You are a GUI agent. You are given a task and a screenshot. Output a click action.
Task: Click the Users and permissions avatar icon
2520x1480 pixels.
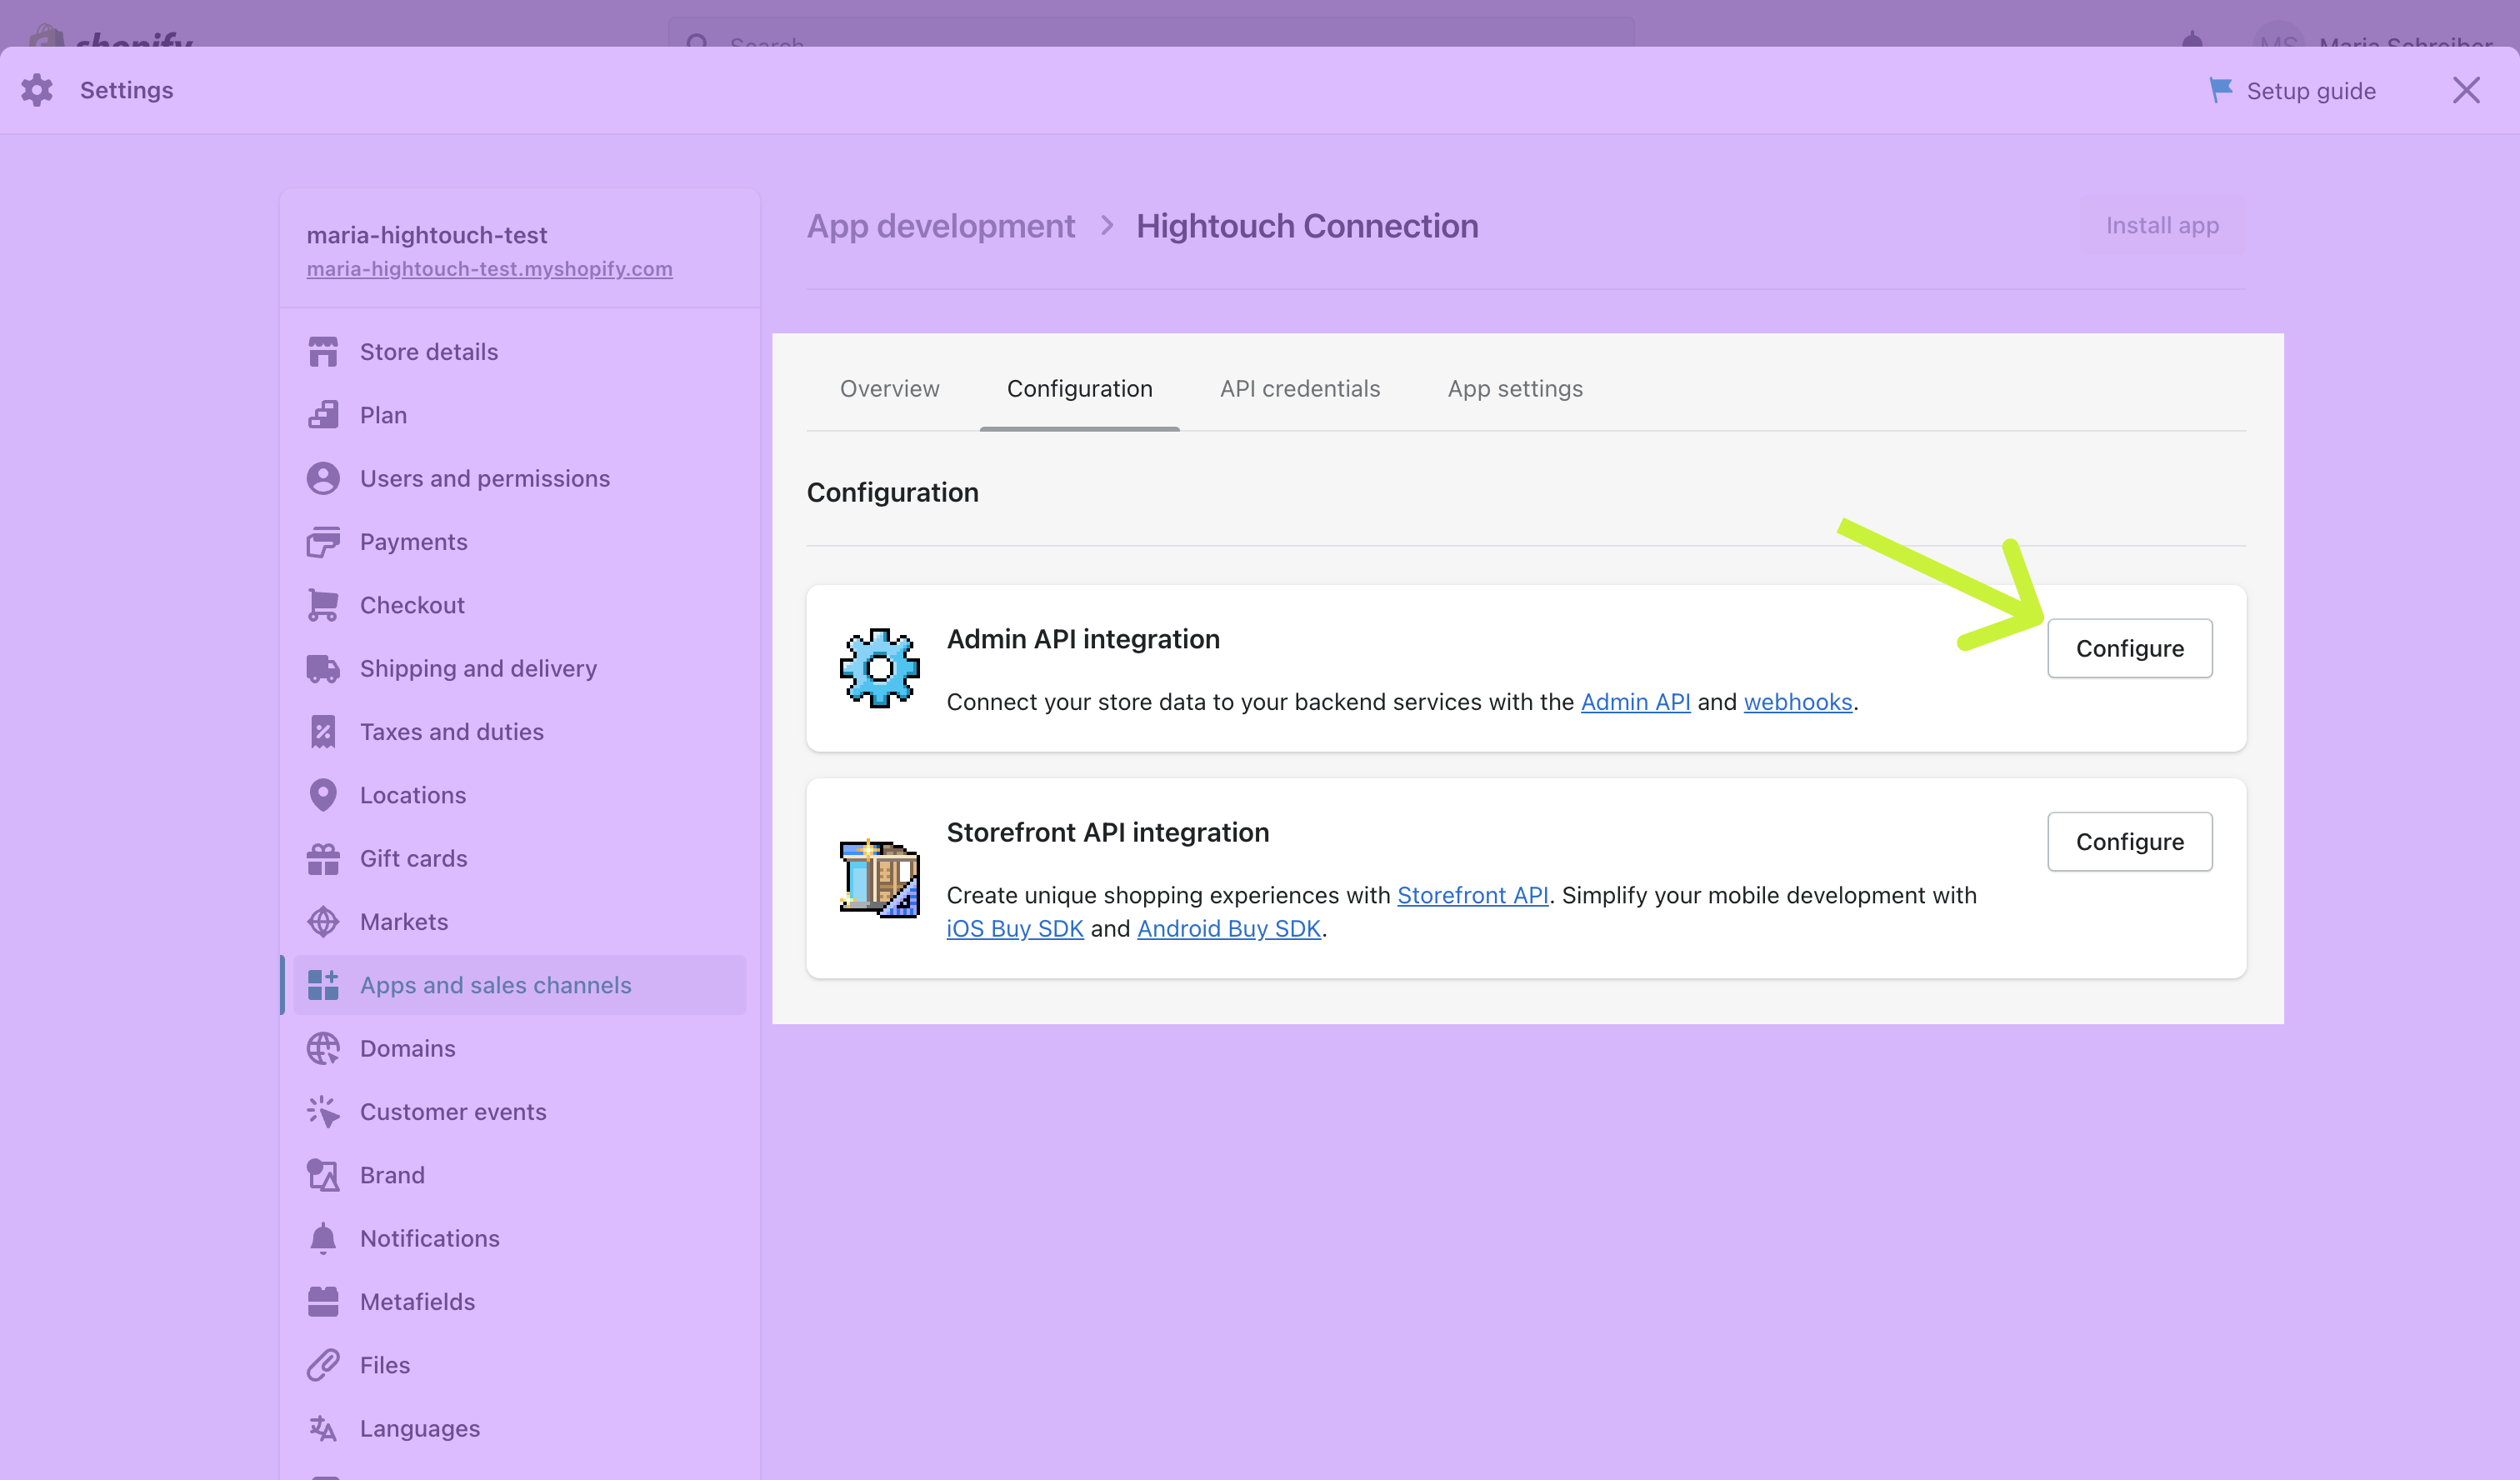[x=323, y=478]
